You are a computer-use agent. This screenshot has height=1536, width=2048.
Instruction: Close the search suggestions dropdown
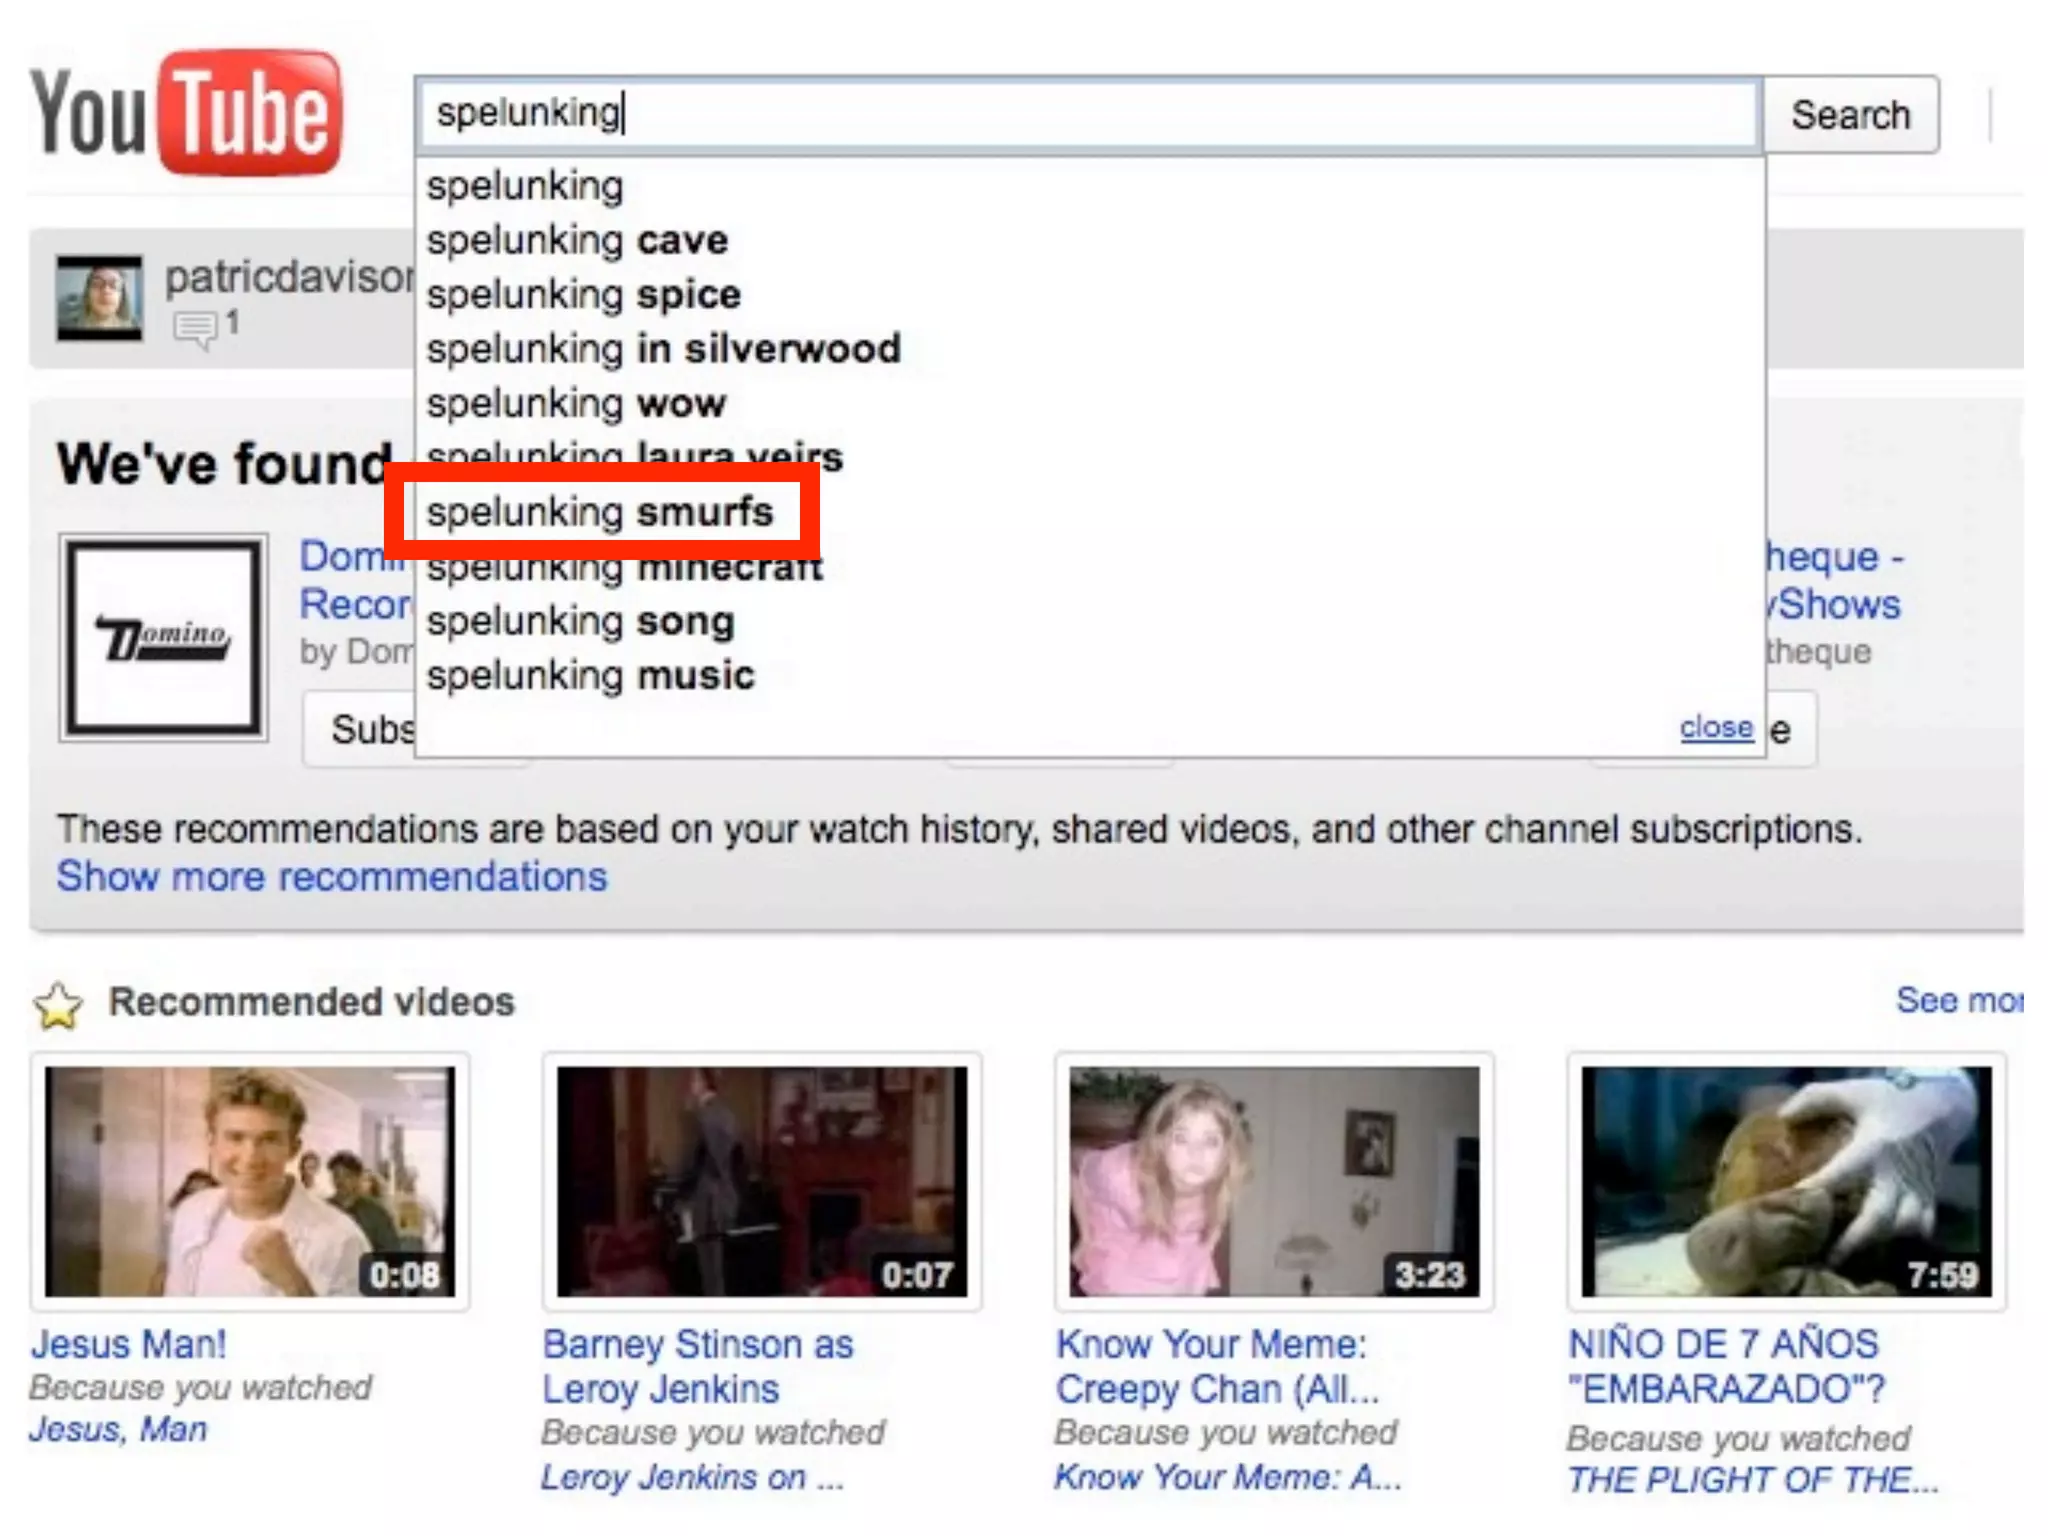(1716, 727)
